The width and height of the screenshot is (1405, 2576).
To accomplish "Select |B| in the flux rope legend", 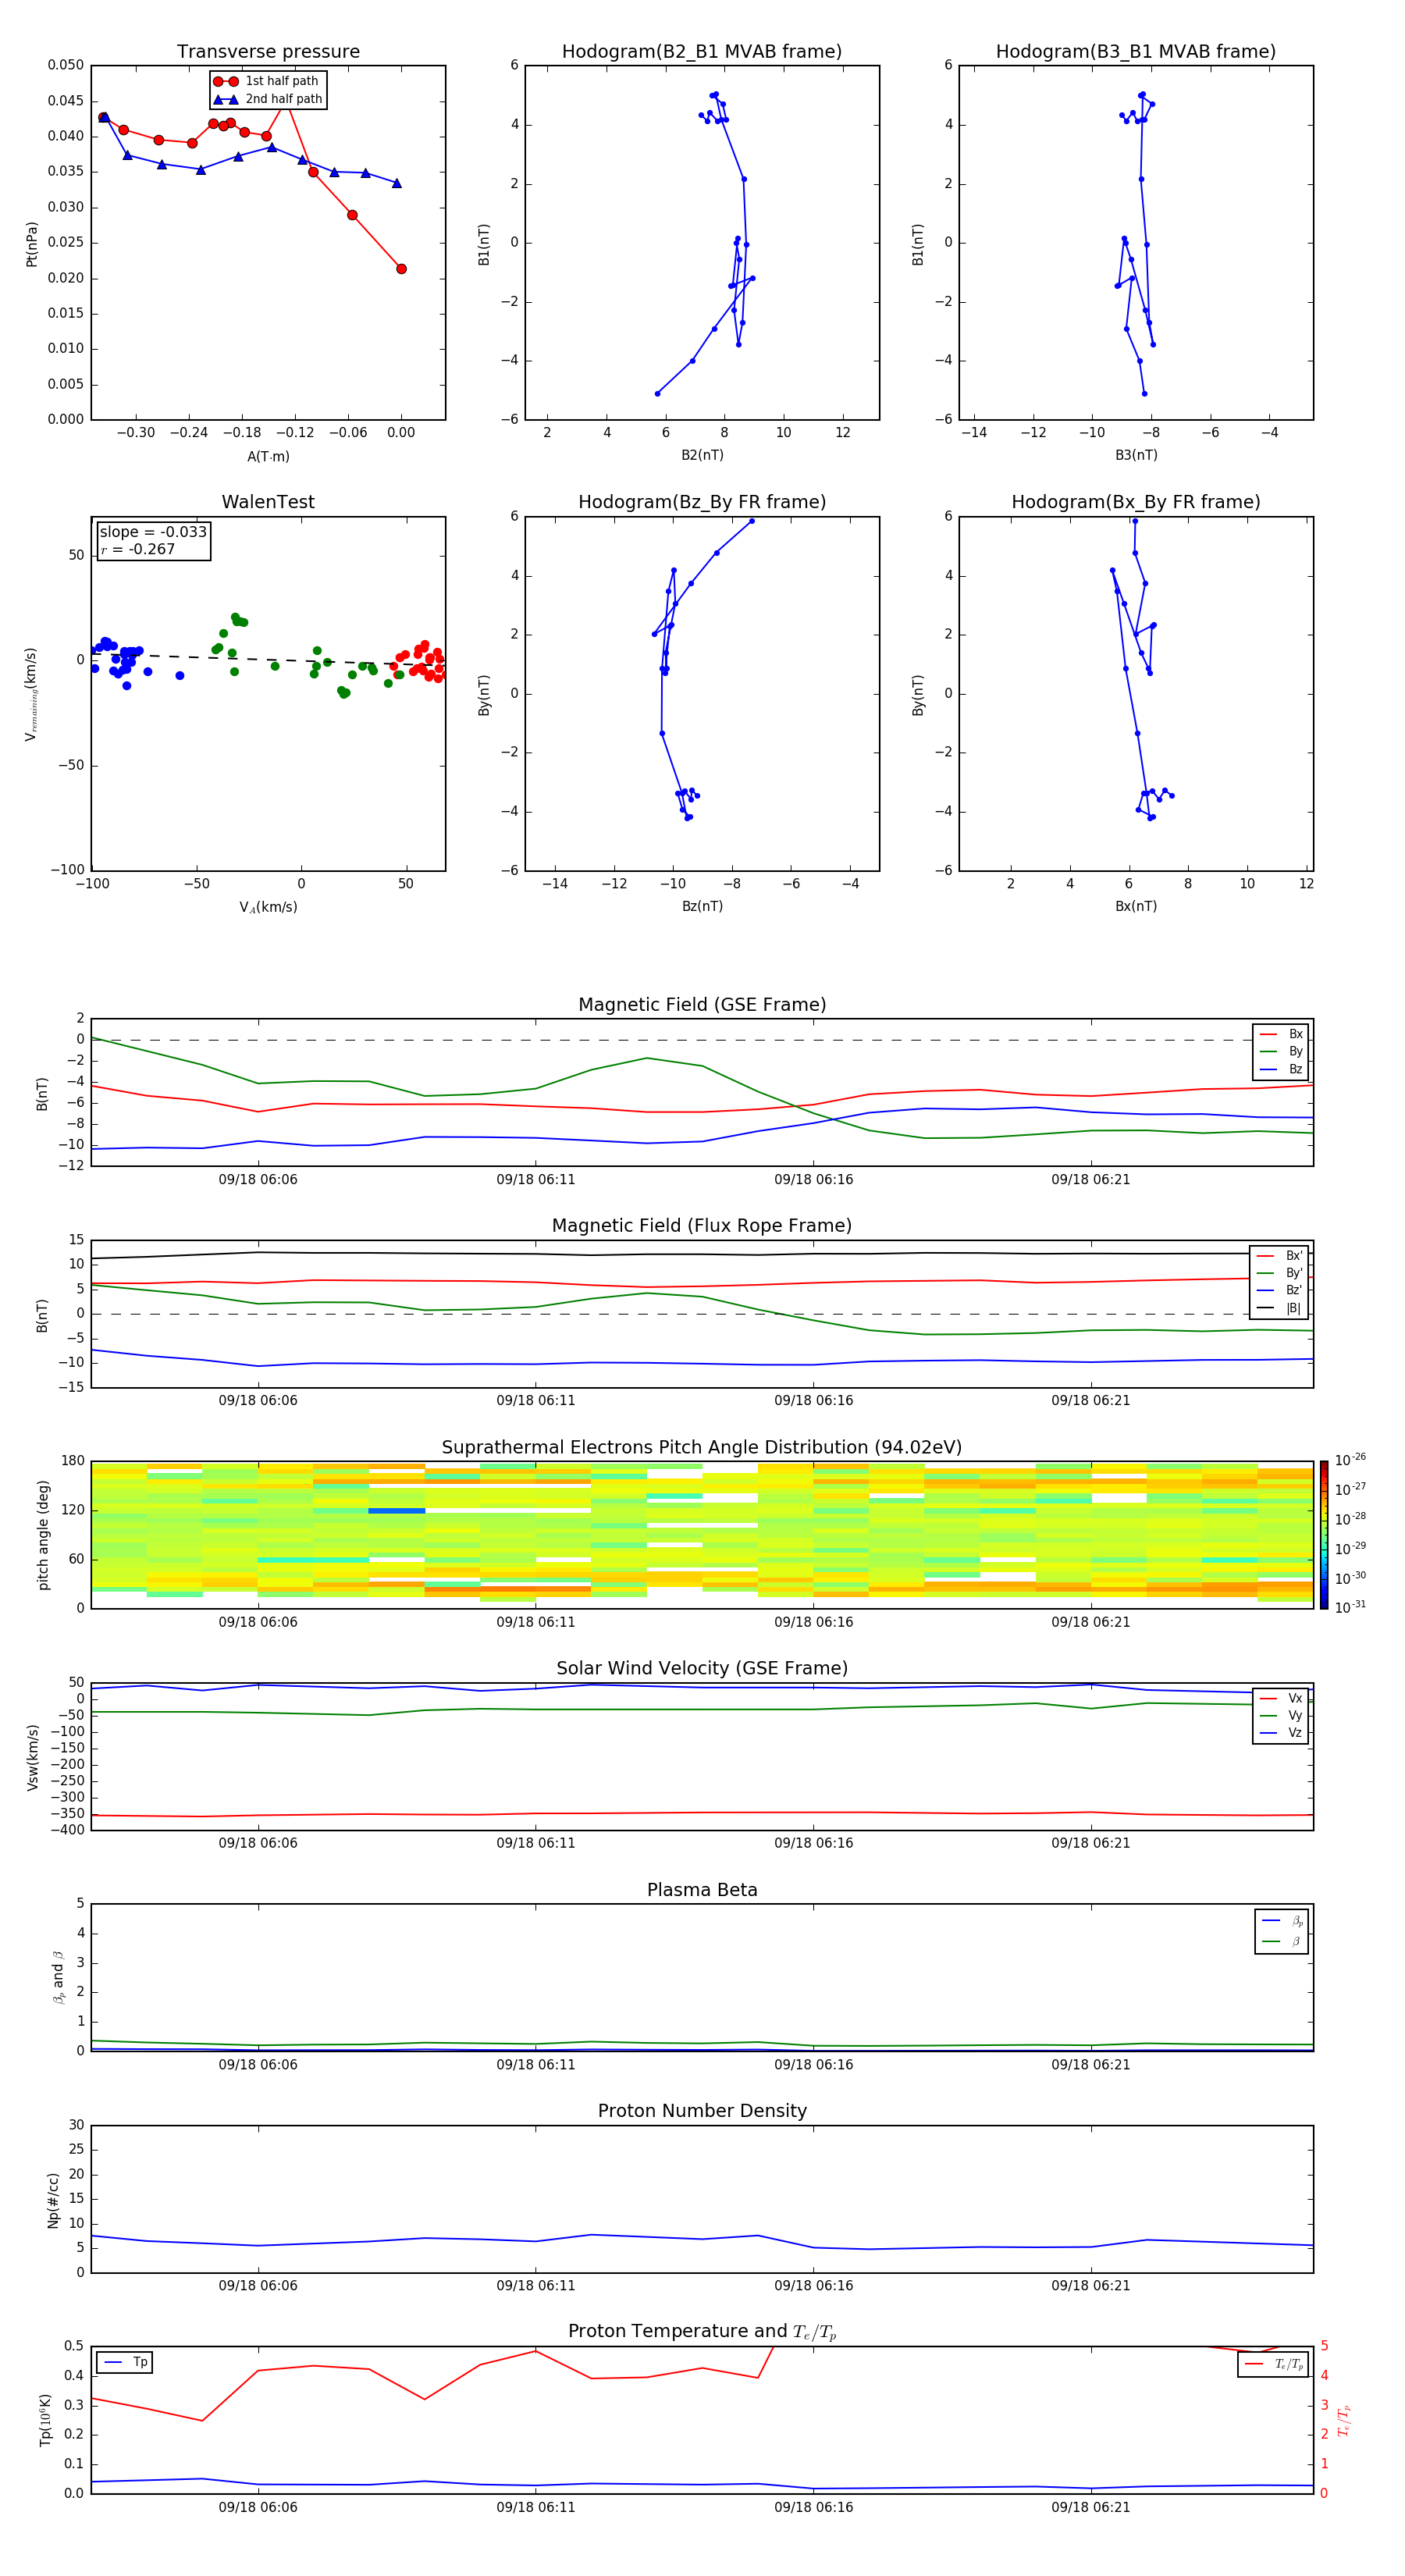I will [x=1280, y=1308].
